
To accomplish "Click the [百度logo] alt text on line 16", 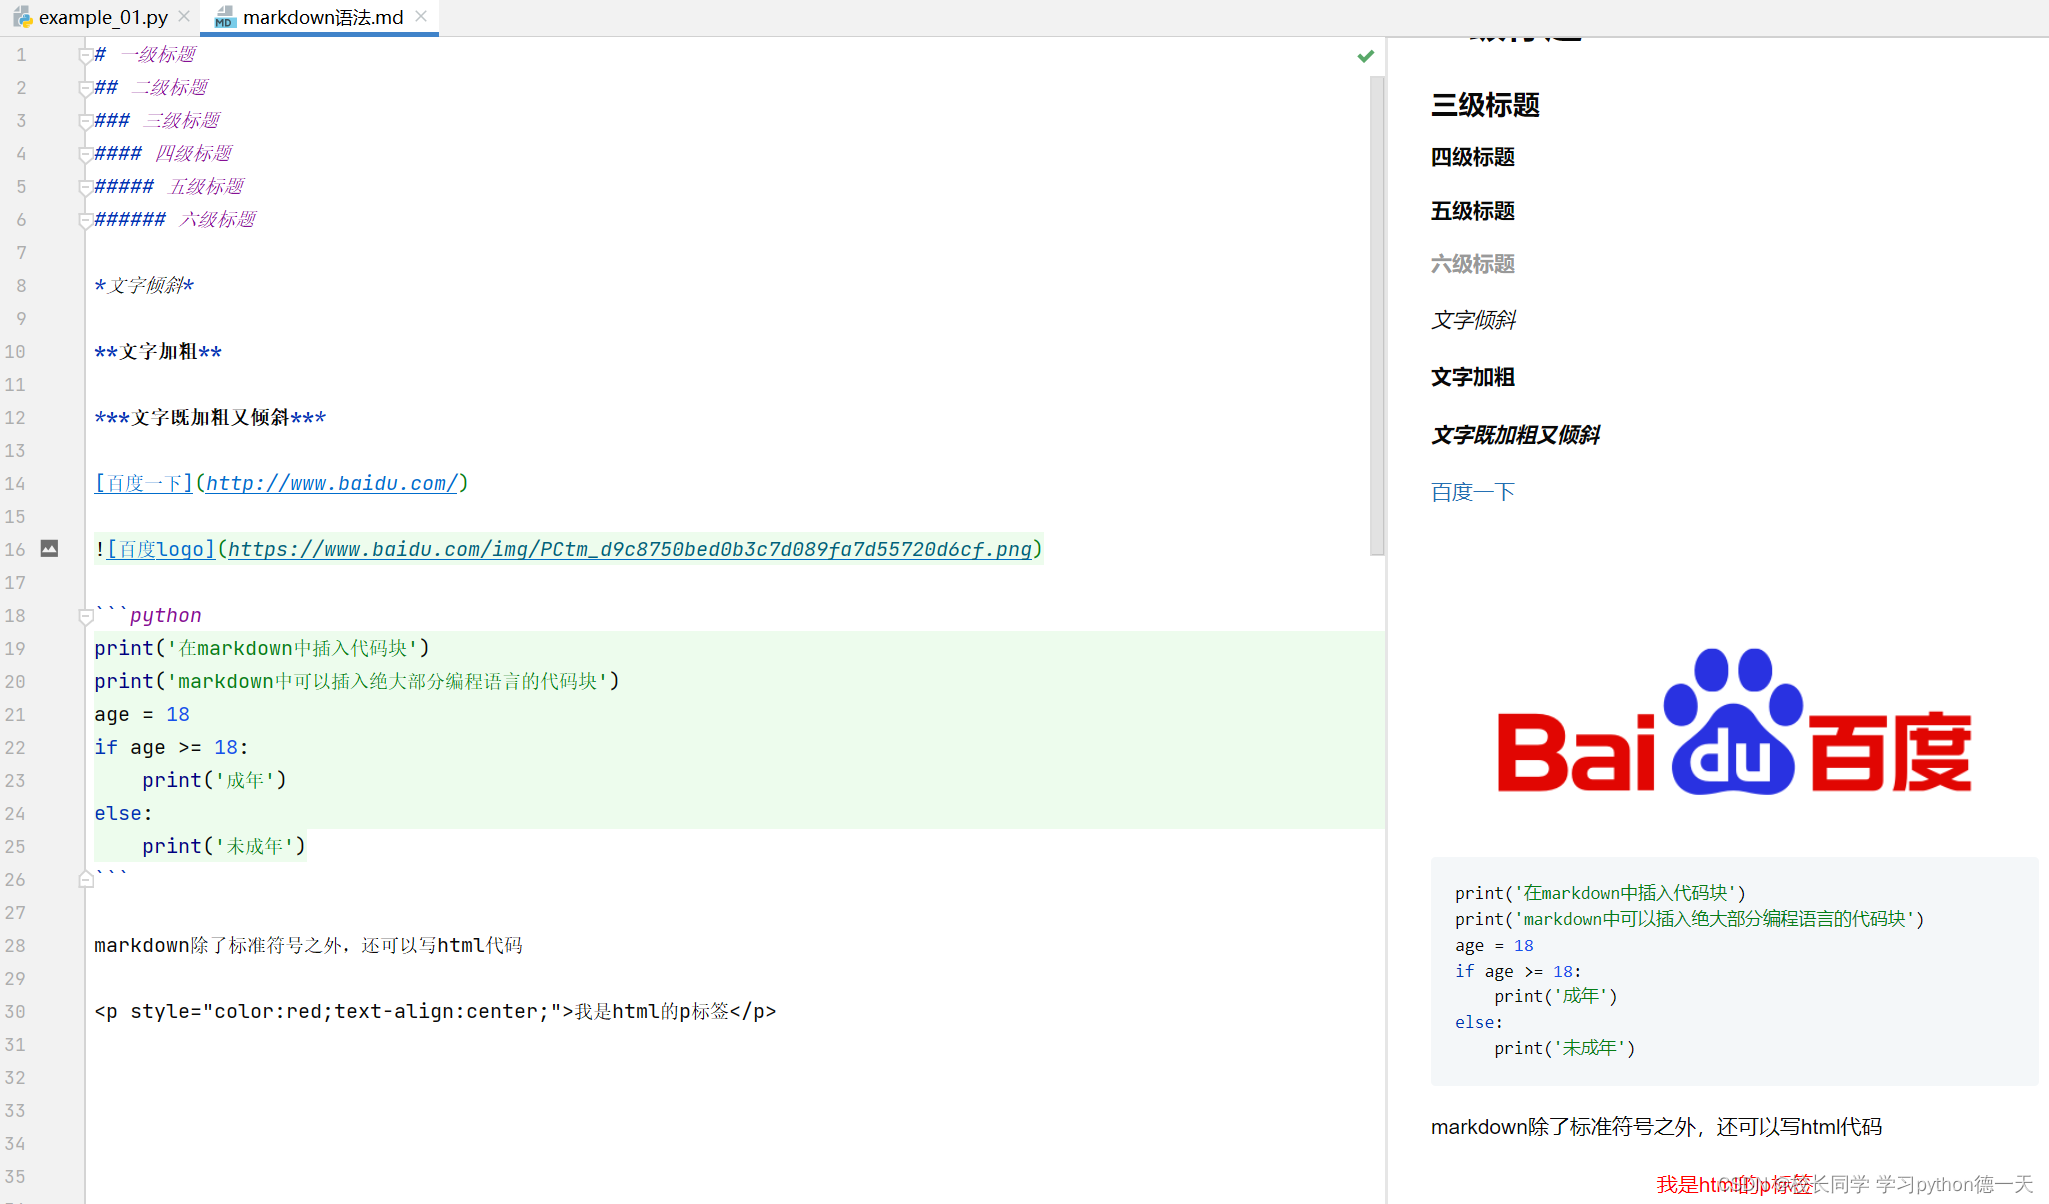I will 161,549.
